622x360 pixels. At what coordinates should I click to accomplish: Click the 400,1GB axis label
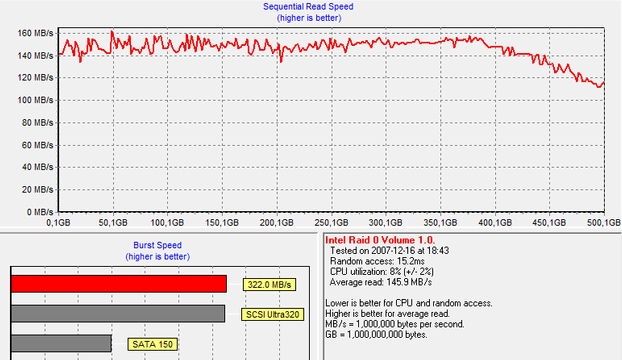click(x=495, y=222)
